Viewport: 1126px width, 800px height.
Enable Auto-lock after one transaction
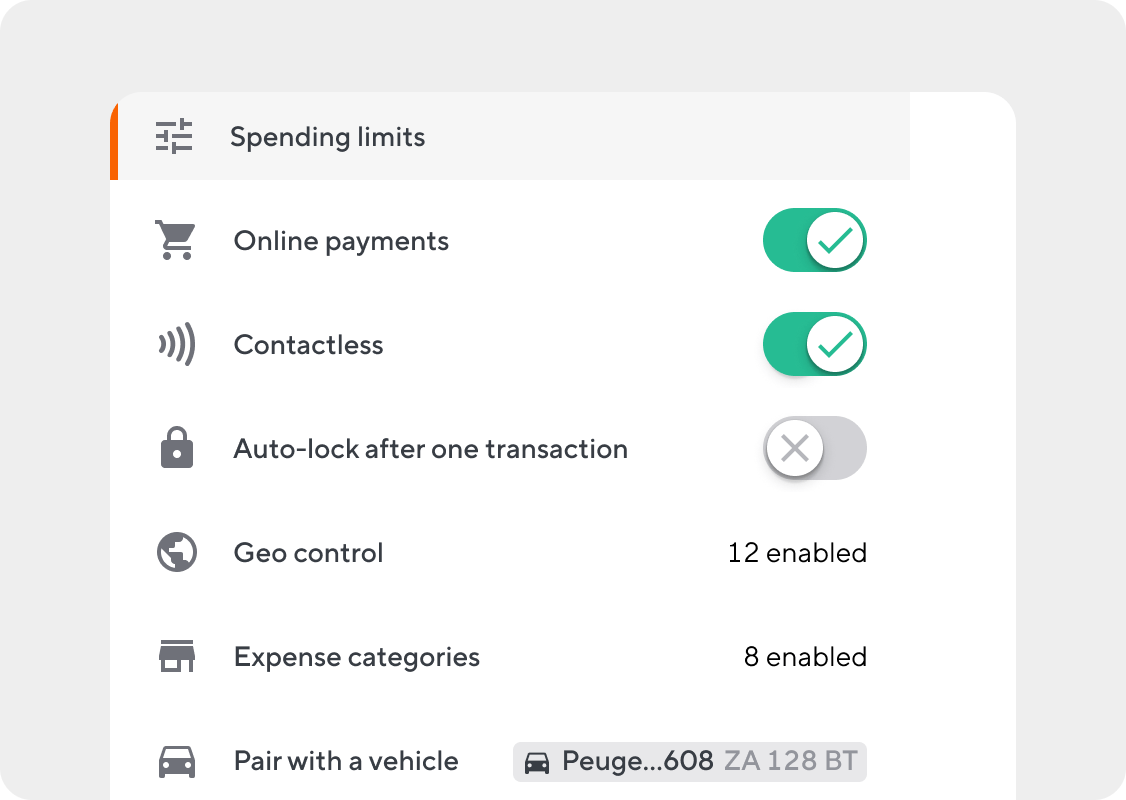815,448
